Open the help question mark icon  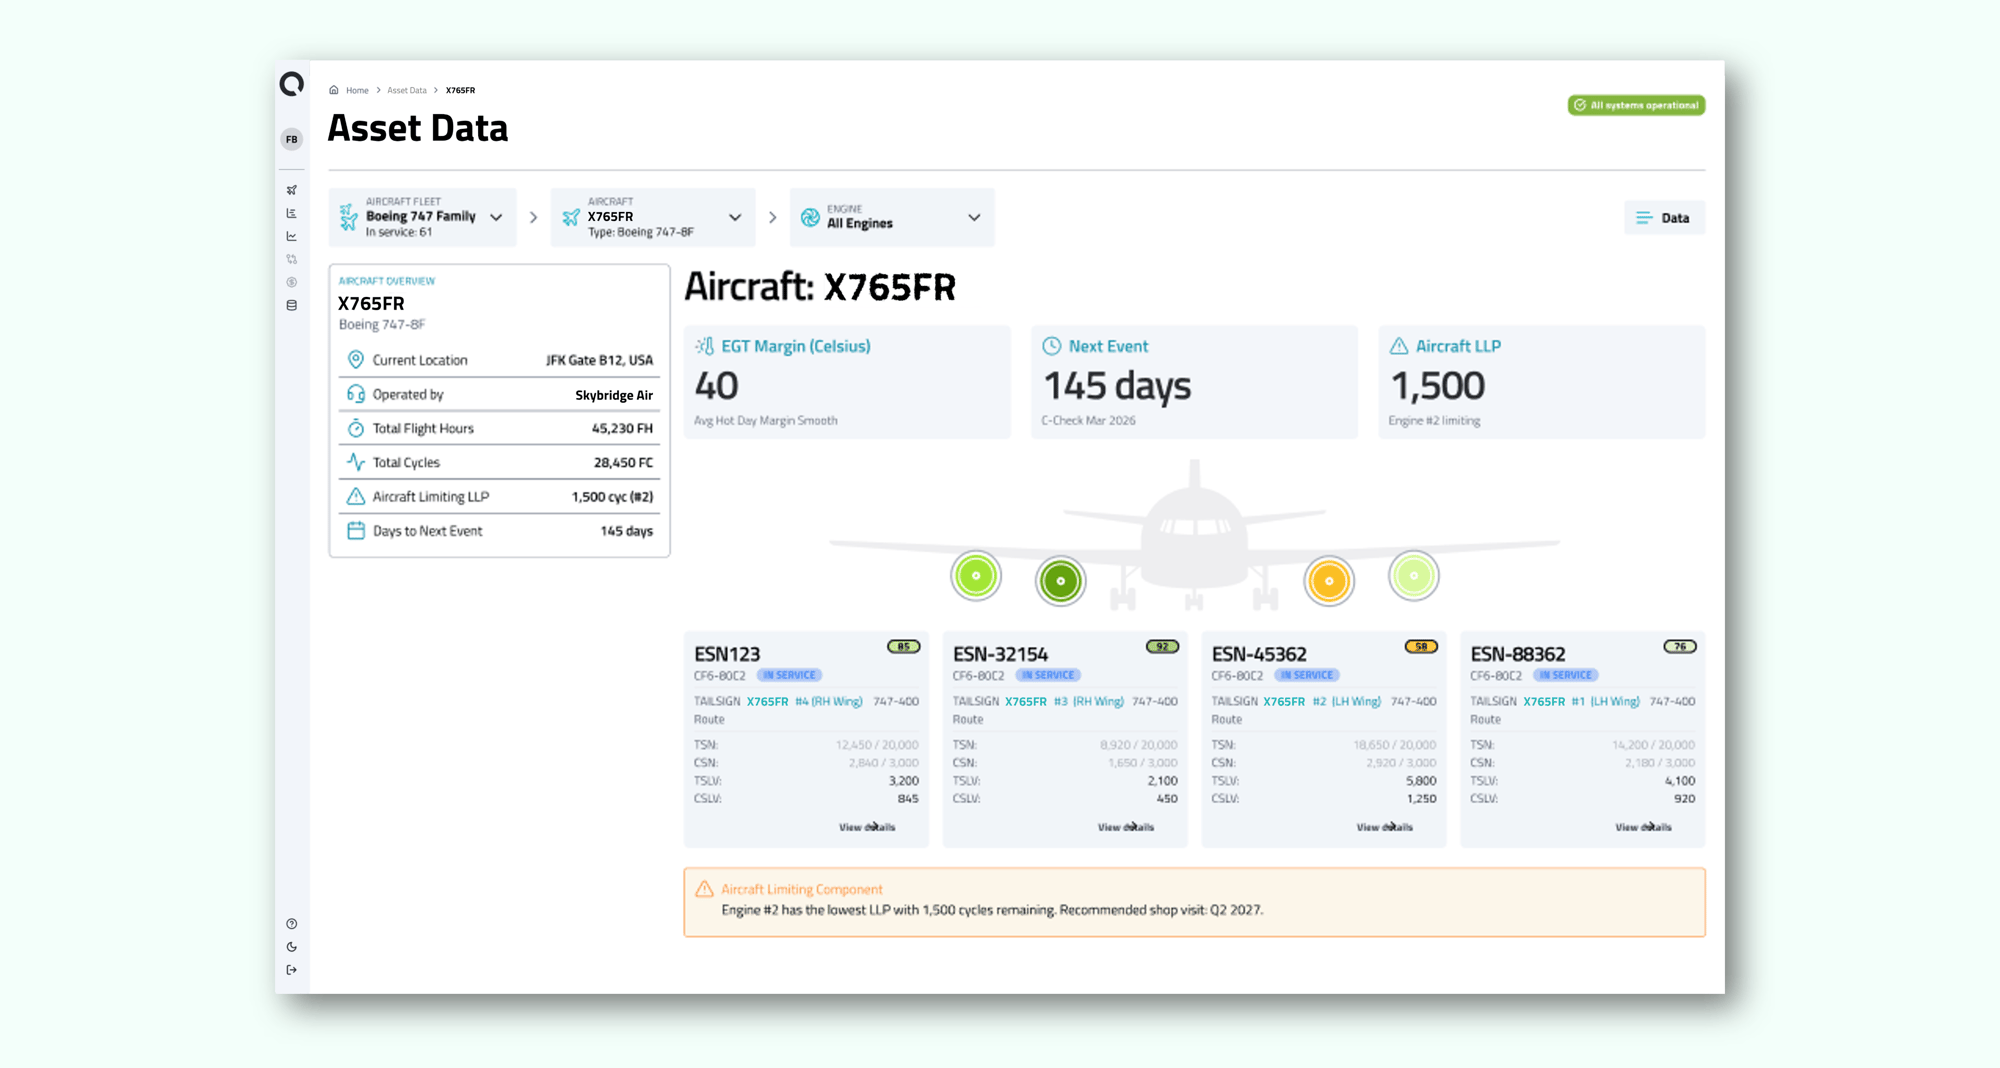[292, 924]
